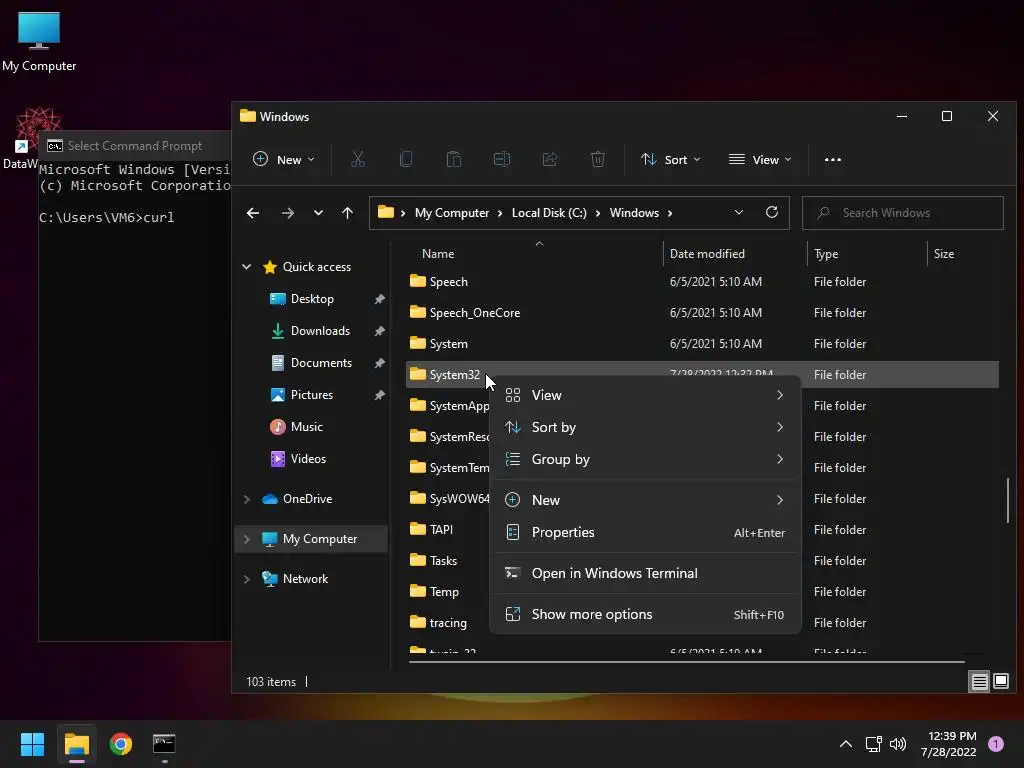The width and height of the screenshot is (1024, 768).
Task: Launch Google Chrome from taskbar
Action: (x=121, y=744)
